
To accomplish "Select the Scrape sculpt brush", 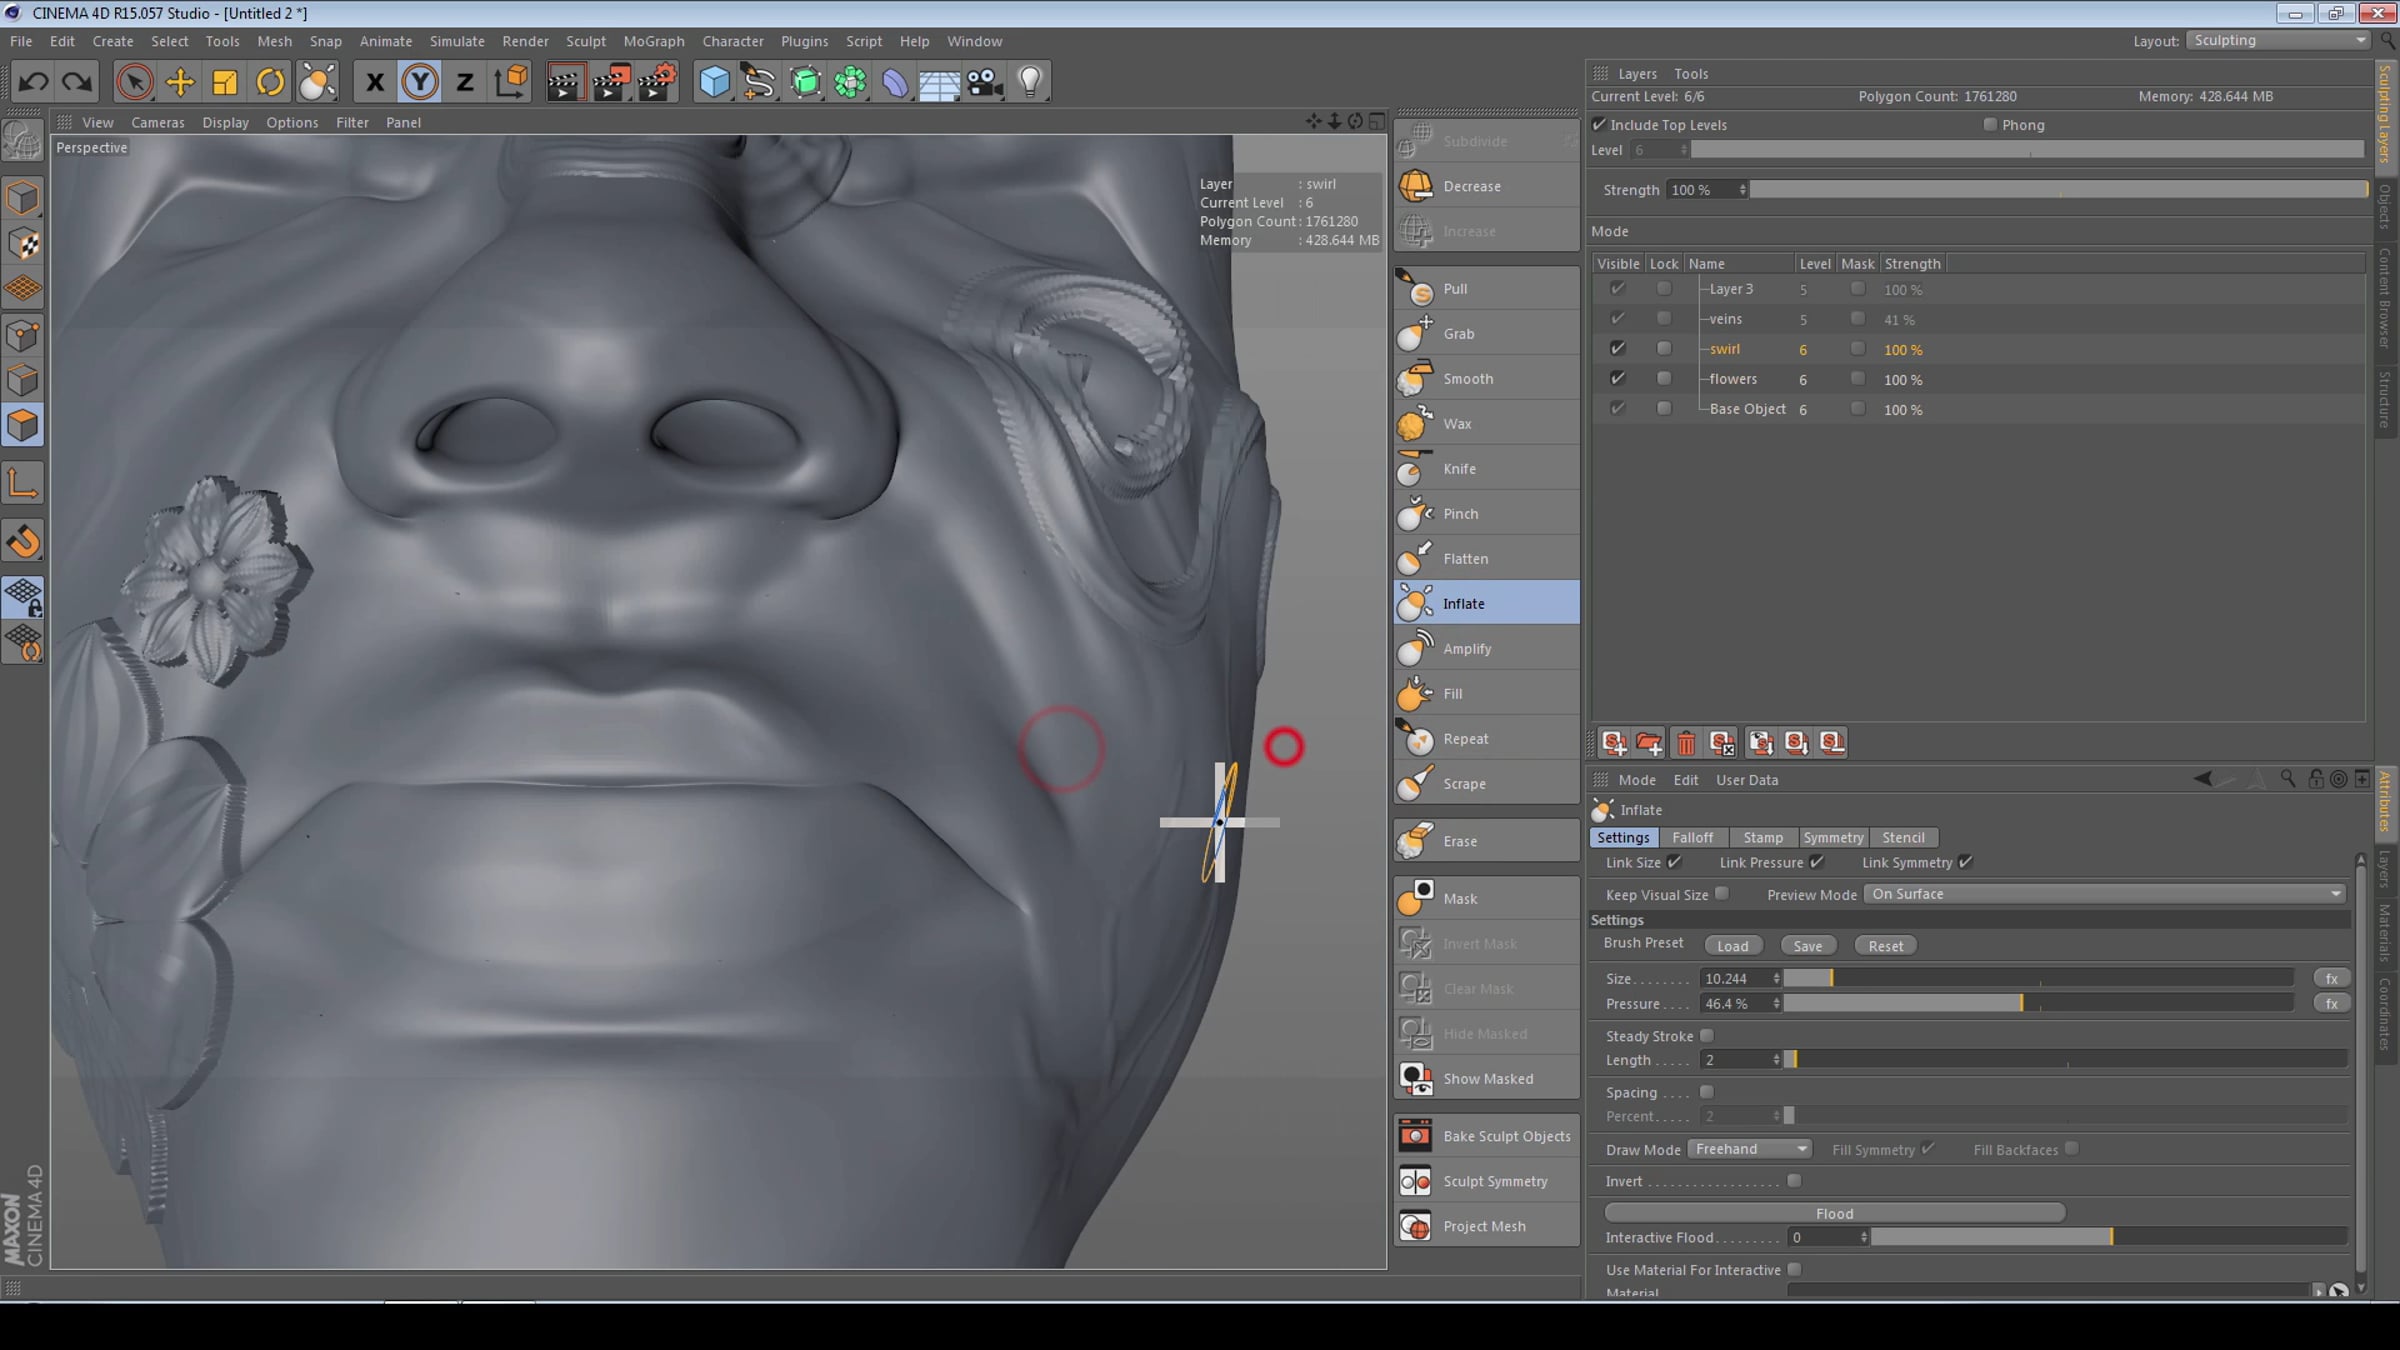I will [1486, 784].
